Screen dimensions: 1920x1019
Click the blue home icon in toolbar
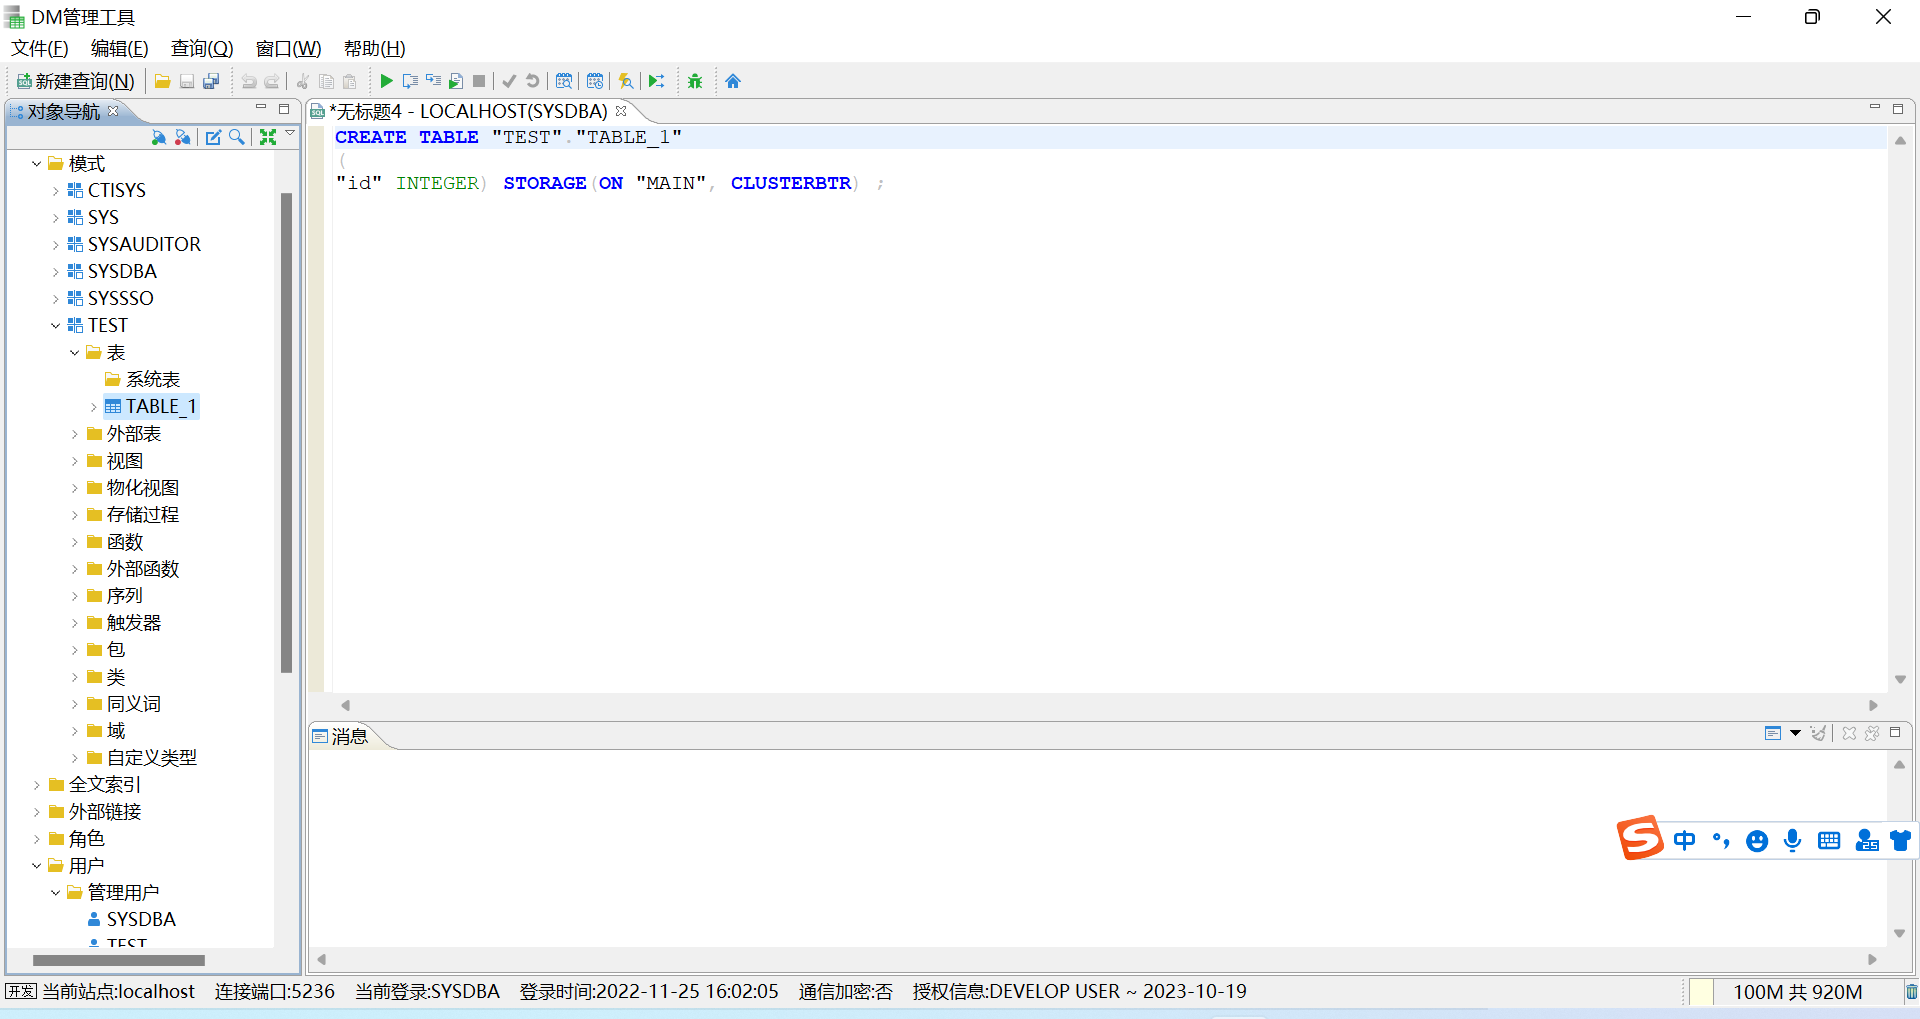click(733, 81)
